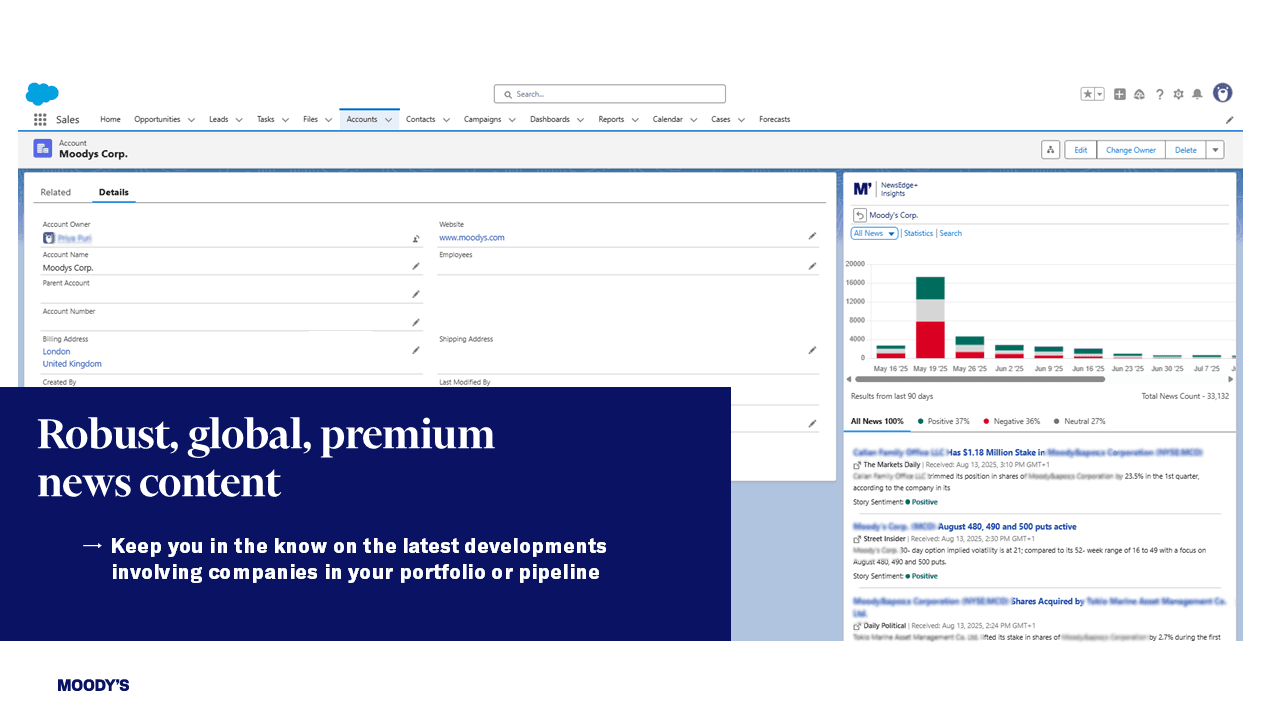Open the Daily Political external link icon

click(x=857, y=625)
